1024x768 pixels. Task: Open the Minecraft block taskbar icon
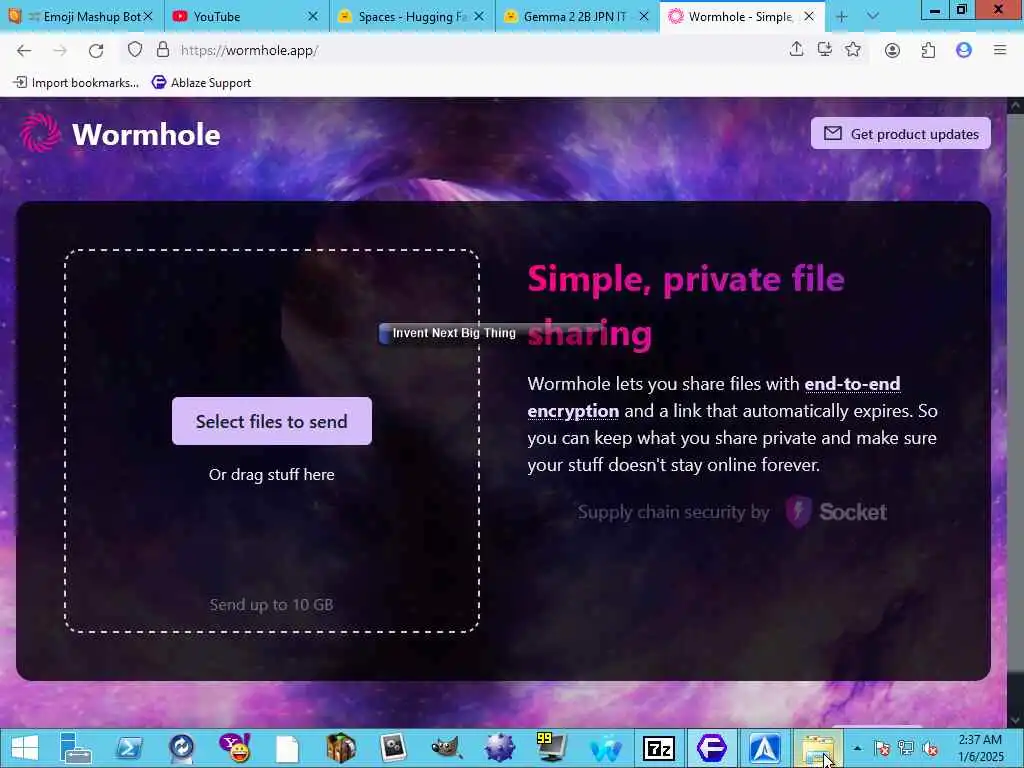click(341, 748)
